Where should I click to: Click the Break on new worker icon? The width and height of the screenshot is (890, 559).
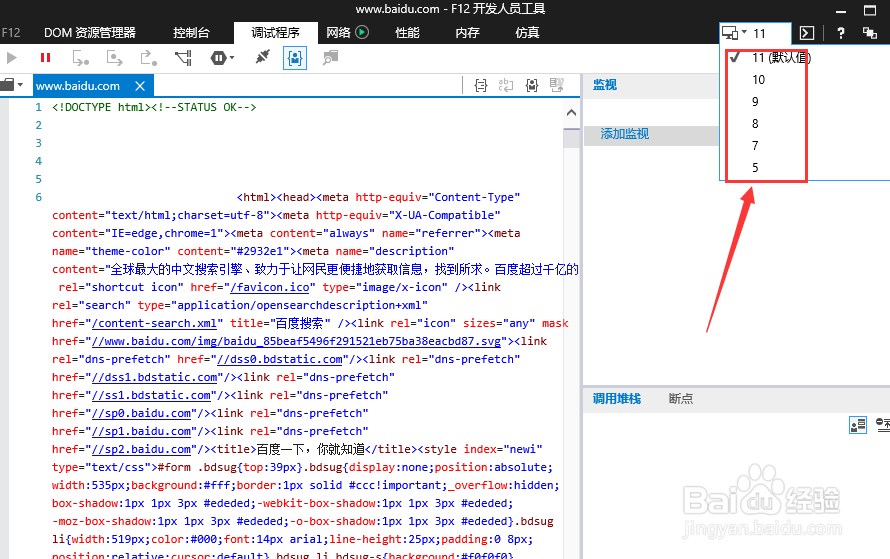click(183, 58)
